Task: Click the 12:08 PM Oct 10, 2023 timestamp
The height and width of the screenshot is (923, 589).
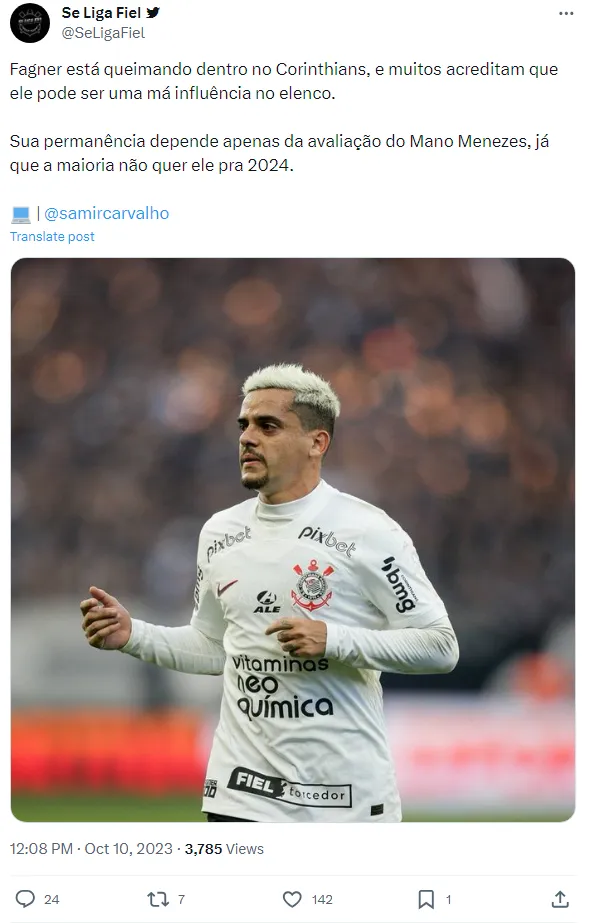Action: coord(91,849)
